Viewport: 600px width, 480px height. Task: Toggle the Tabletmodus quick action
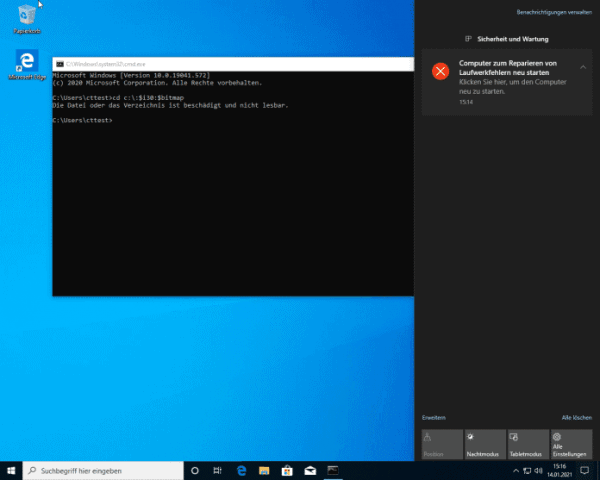point(528,443)
